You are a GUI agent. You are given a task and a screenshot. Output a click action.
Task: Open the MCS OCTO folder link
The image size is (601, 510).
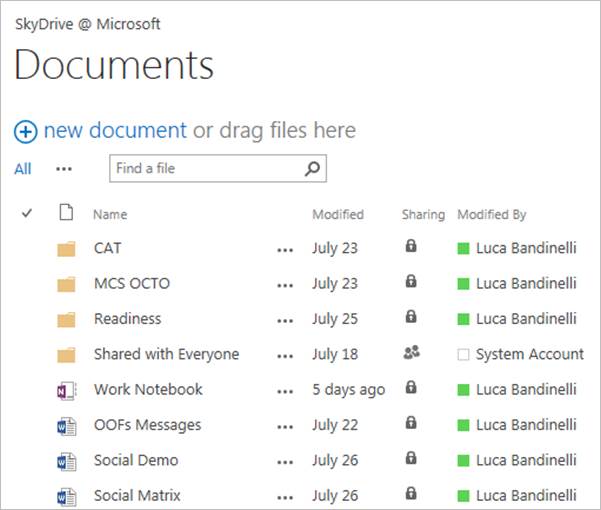[x=132, y=284]
